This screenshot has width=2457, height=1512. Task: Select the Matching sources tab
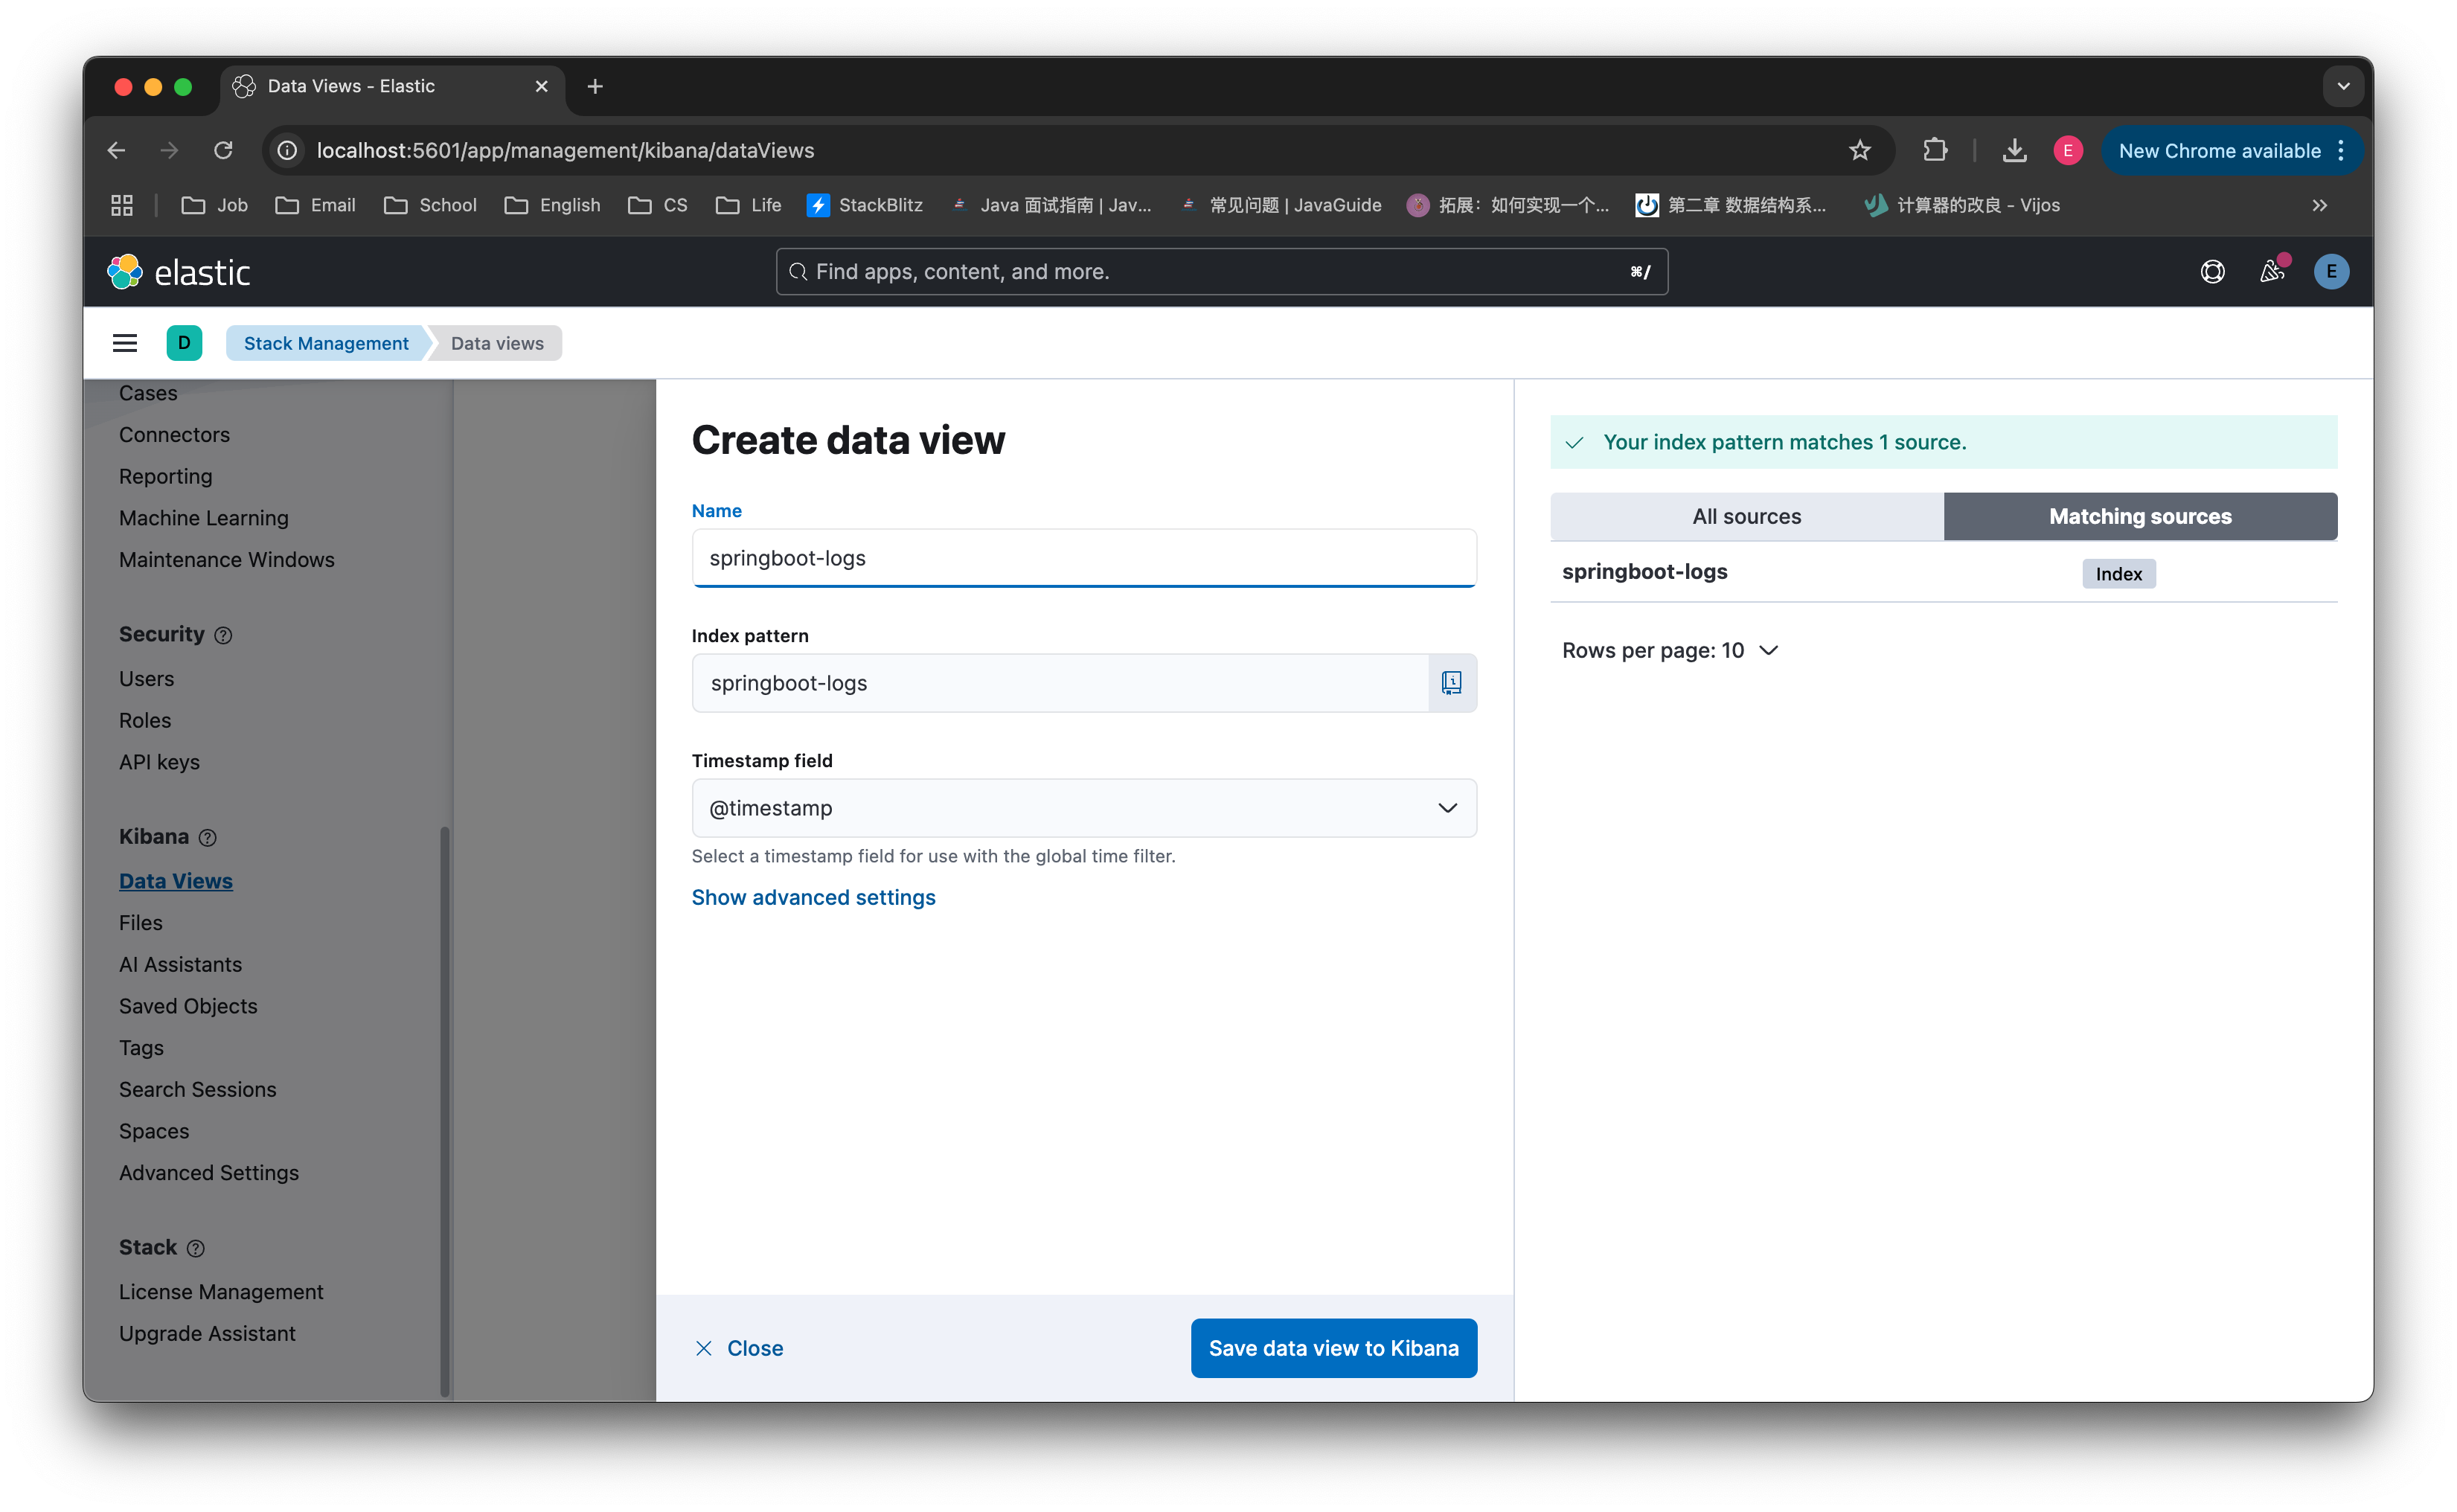click(x=2140, y=517)
